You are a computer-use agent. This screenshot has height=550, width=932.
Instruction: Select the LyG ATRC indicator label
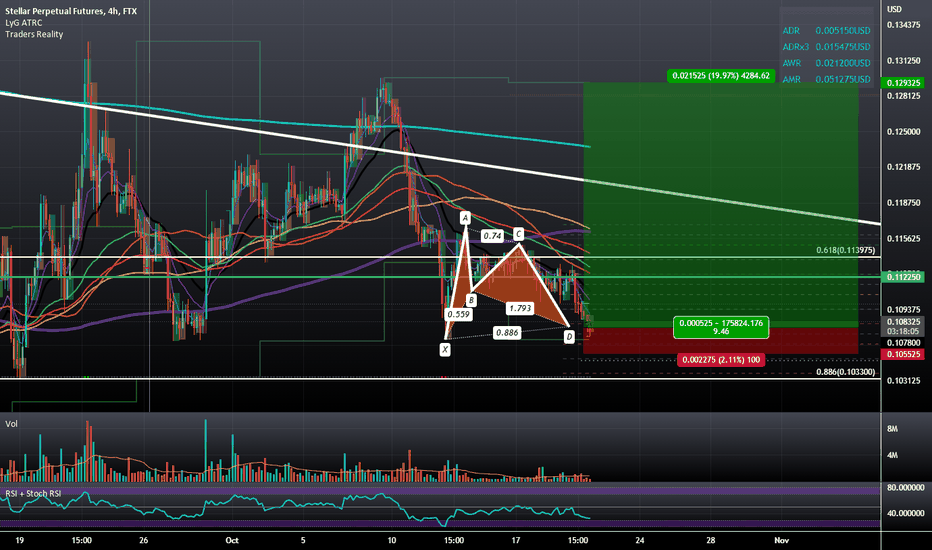(x=24, y=23)
